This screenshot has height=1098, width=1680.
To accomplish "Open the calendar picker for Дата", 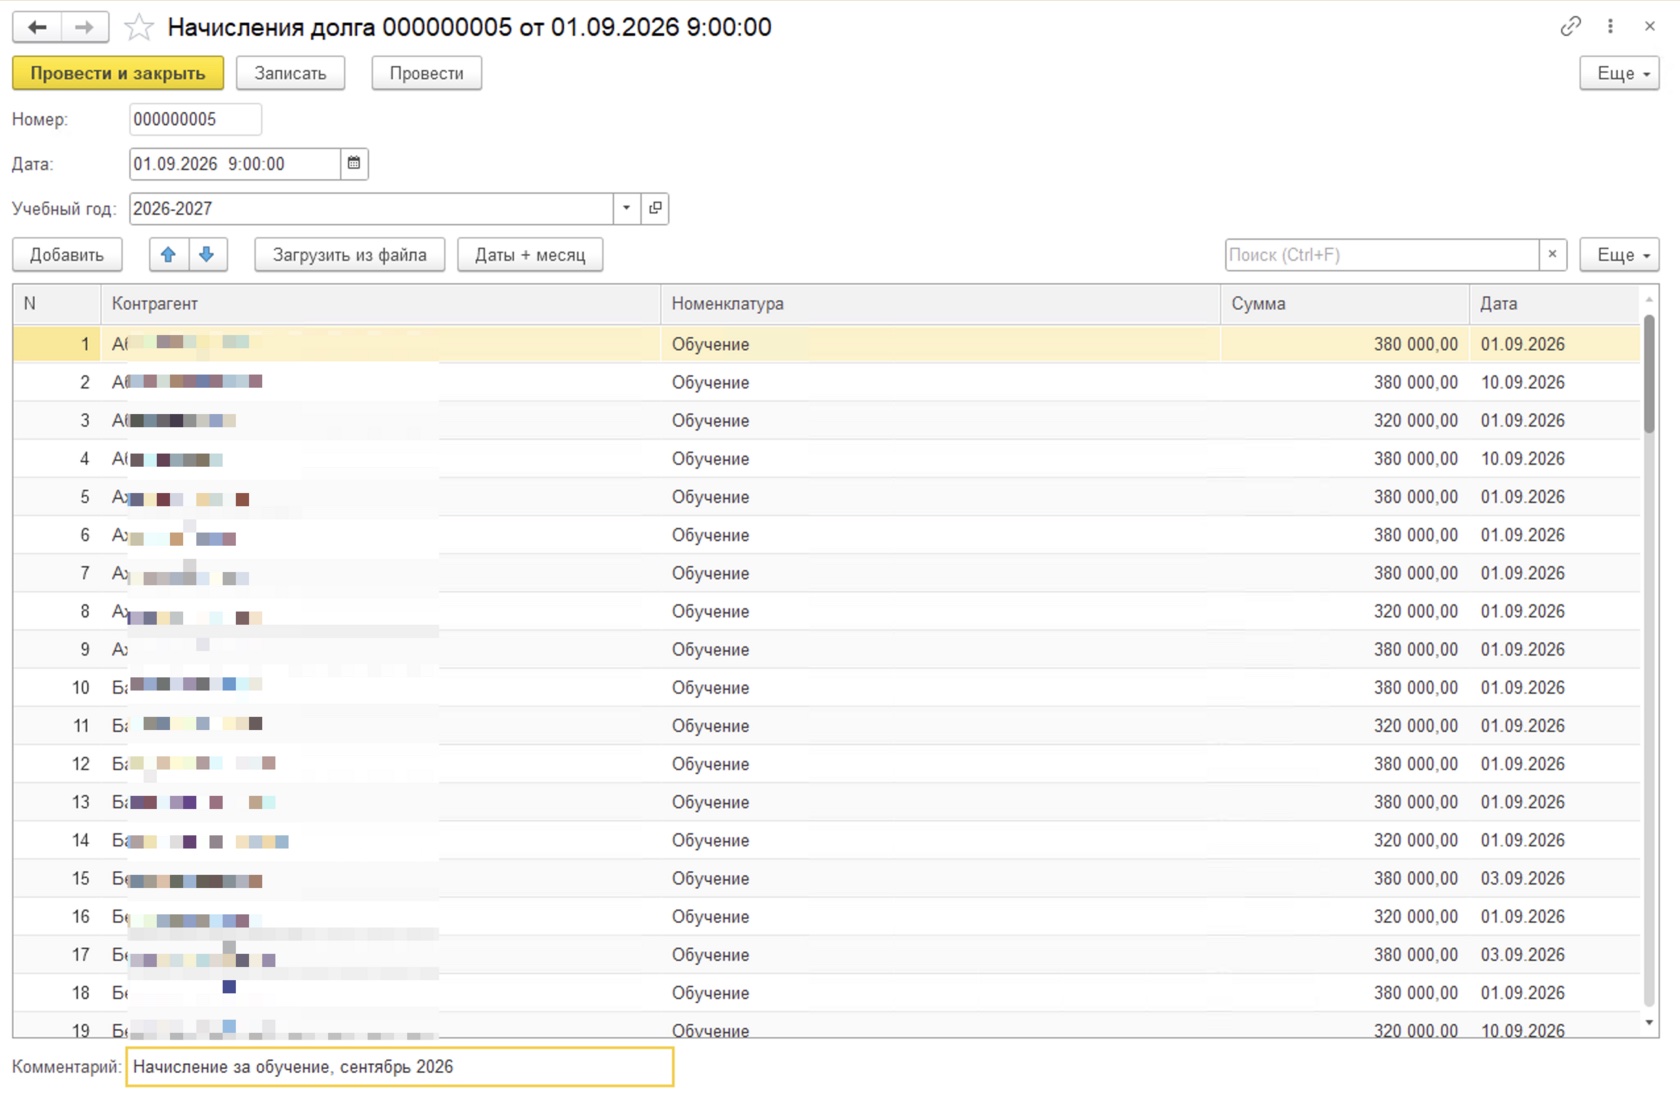I will pyautogui.click(x=354, y=163).
